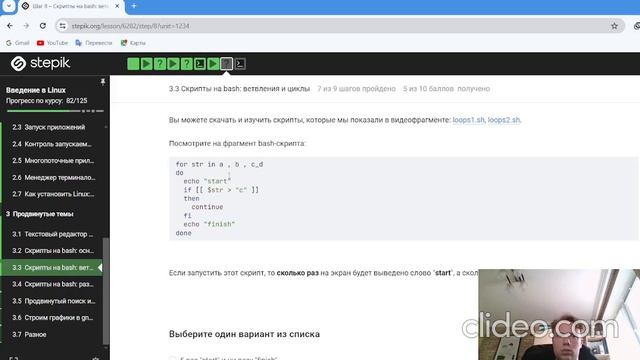The image size is (640, 360).
Task: Open lesson 3.6 Строим графики в gn...
Action: pyautogui.click(x=52, y=318)
